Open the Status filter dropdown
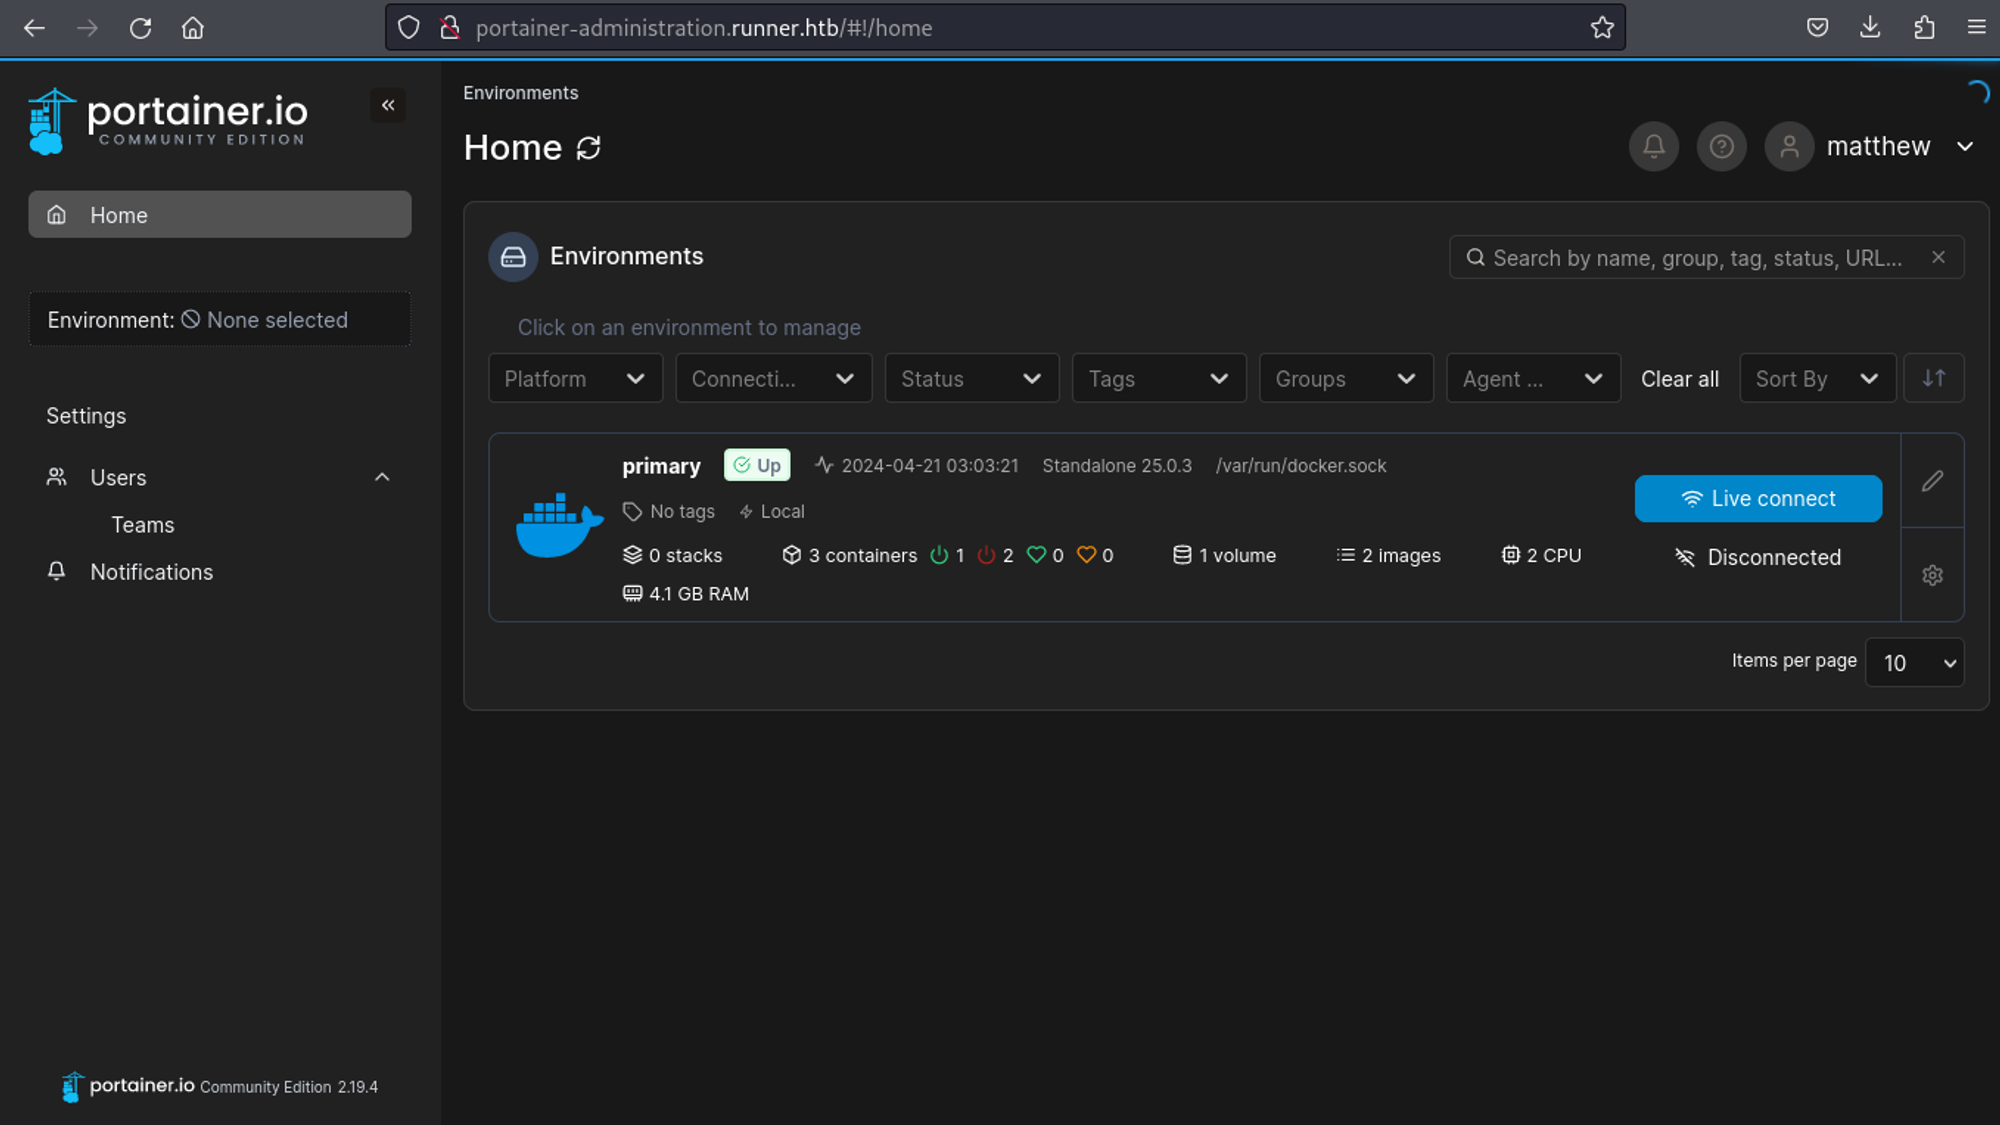2000x1125 pixels. point(970,379)
